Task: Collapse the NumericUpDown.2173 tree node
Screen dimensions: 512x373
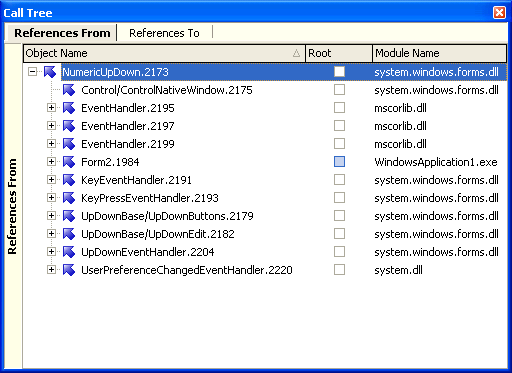Action: (x=32, y=72)
